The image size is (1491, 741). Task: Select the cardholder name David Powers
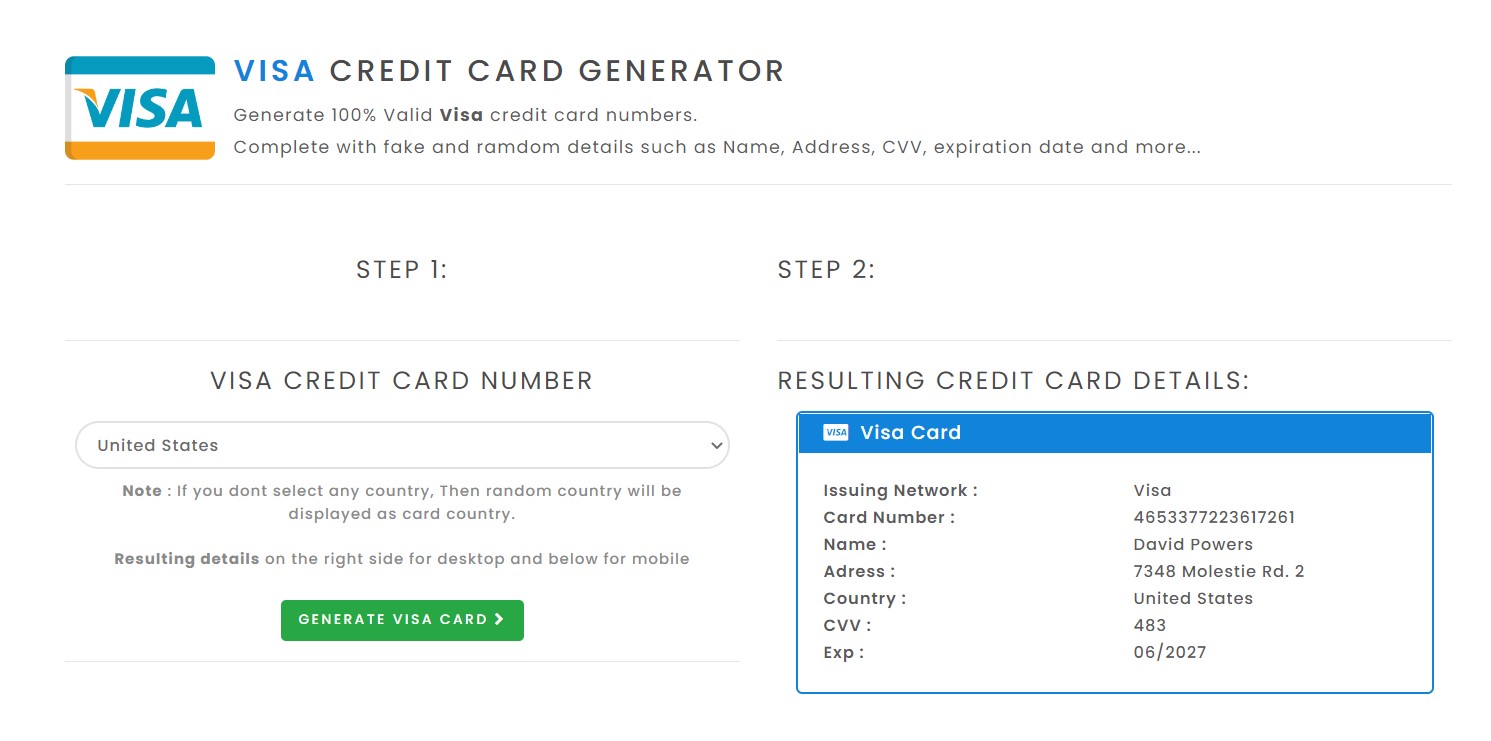pos(1193,544)
